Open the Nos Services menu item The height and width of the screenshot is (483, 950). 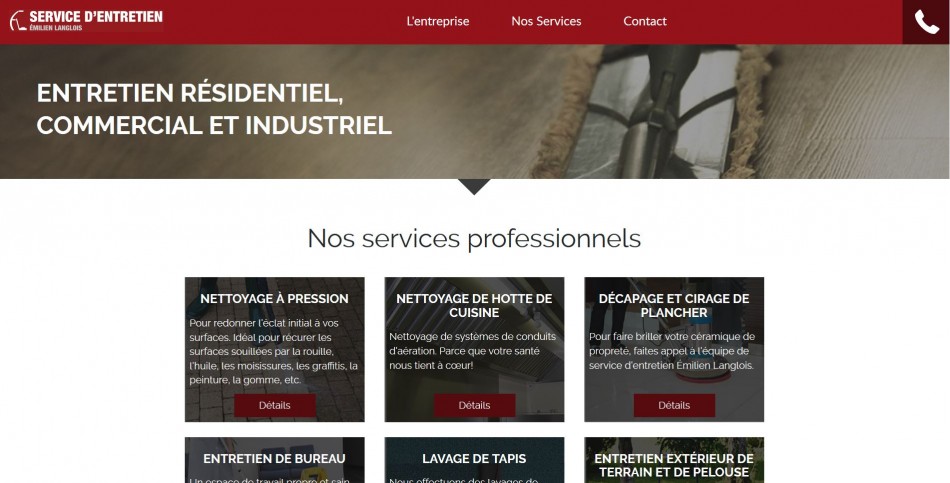pos(546,21)
